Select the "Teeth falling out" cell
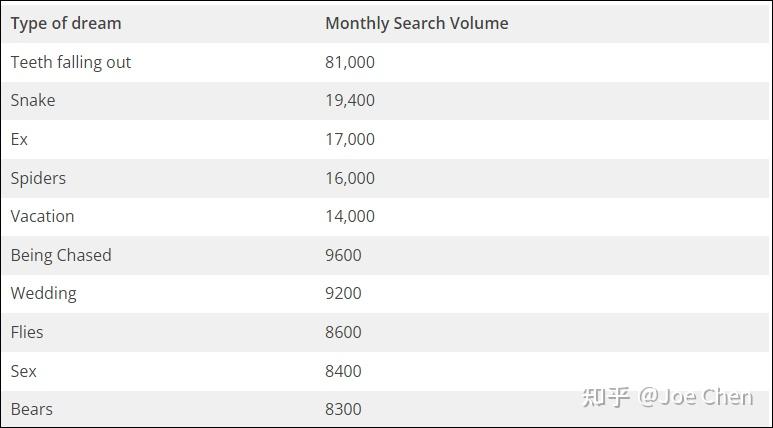 coord(71,62)
